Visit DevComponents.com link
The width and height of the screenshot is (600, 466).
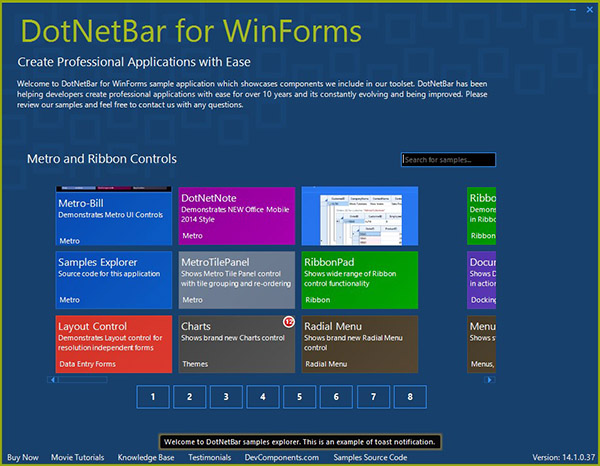tap(282, 457)
